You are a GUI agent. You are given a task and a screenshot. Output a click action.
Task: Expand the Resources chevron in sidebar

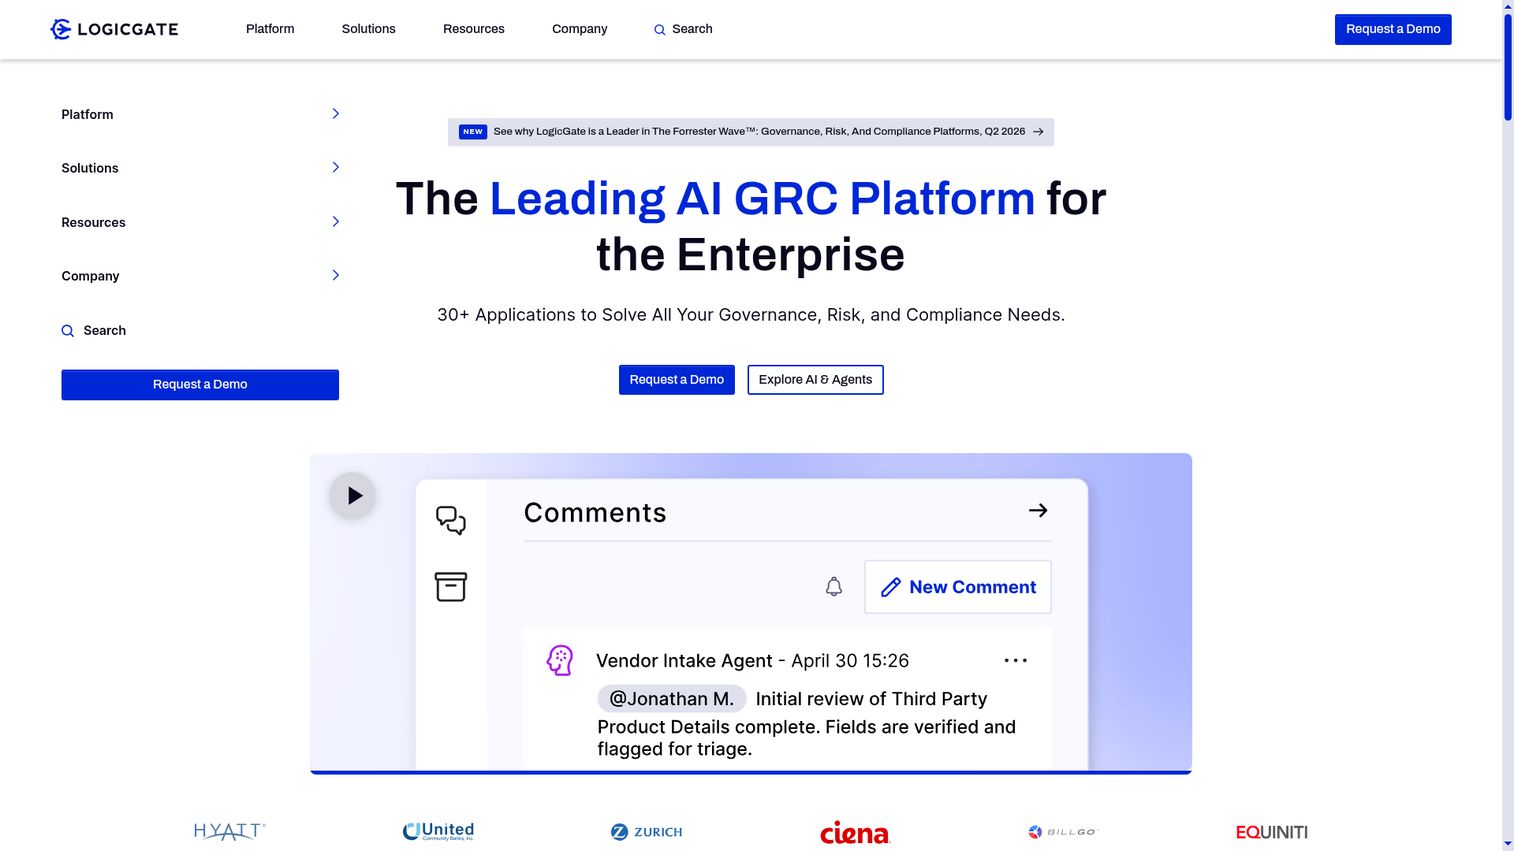click(x=336, y=222)
